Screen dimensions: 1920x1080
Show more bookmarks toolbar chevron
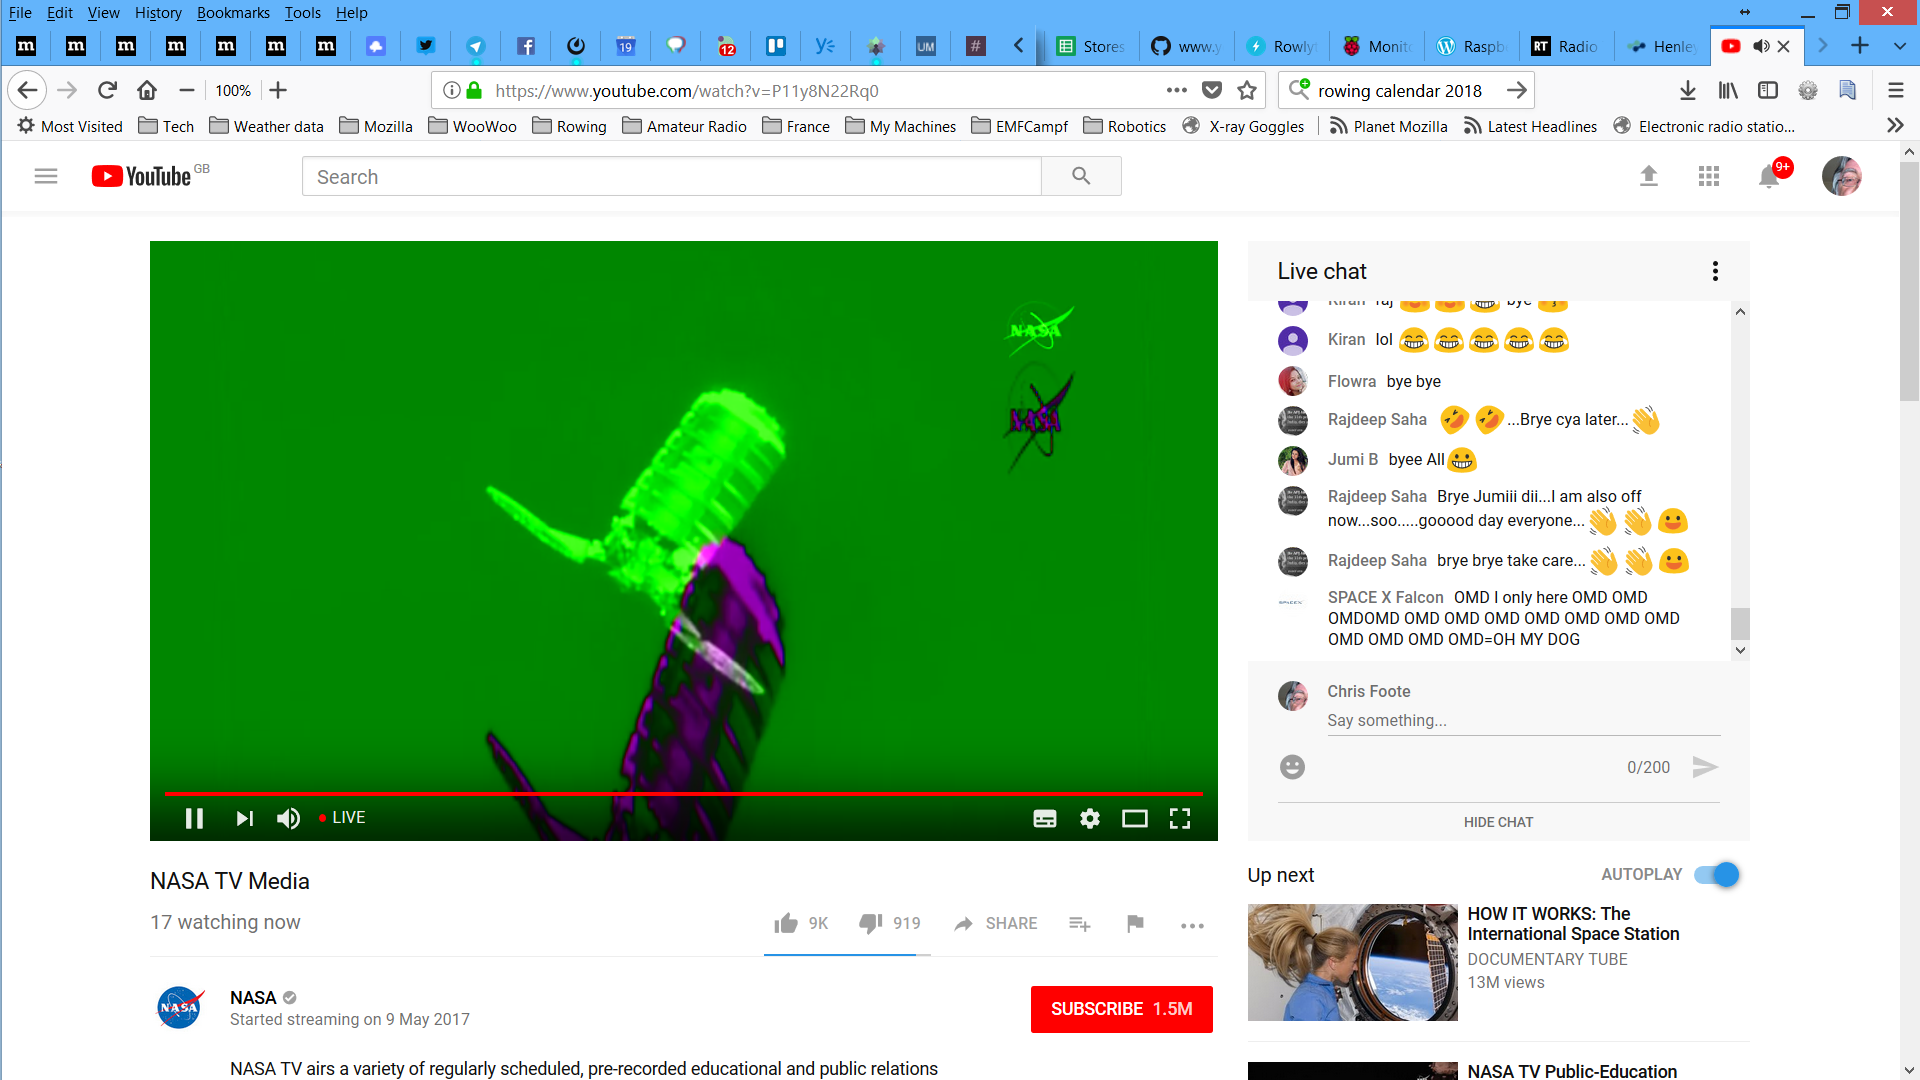[1895, 126]
